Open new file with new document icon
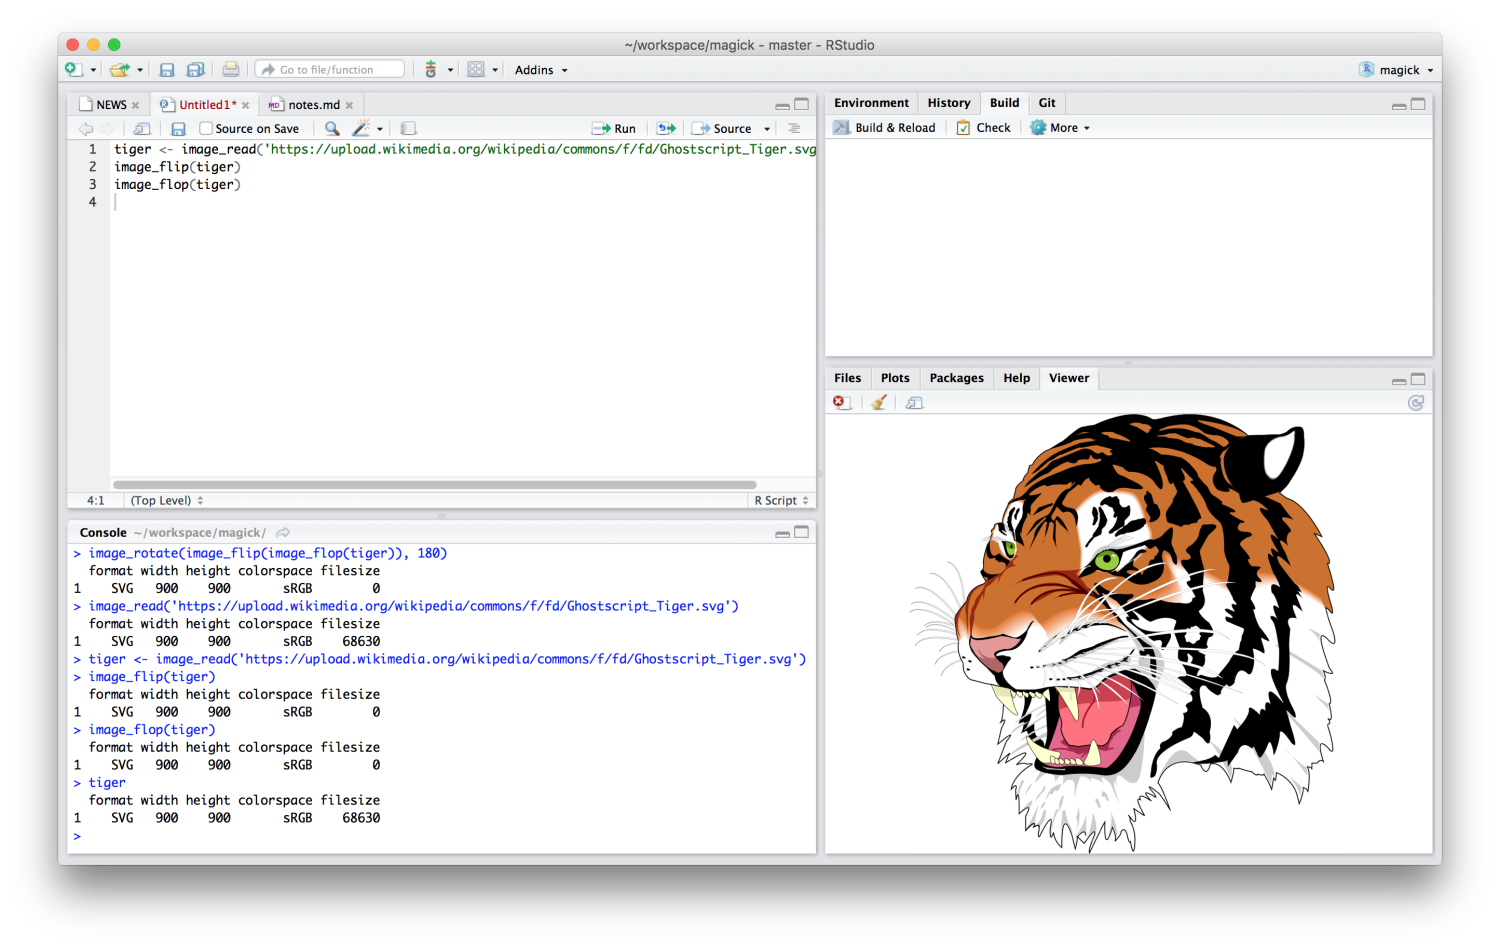 point(73,69)
